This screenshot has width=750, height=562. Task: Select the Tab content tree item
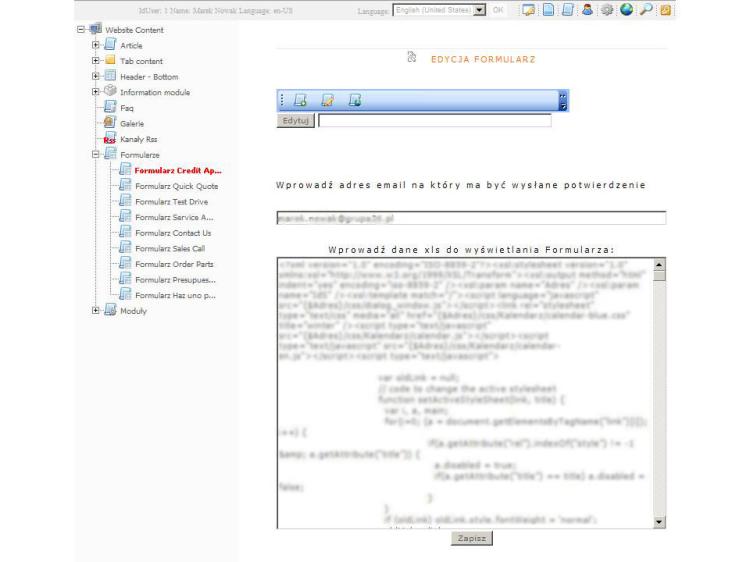141,61
